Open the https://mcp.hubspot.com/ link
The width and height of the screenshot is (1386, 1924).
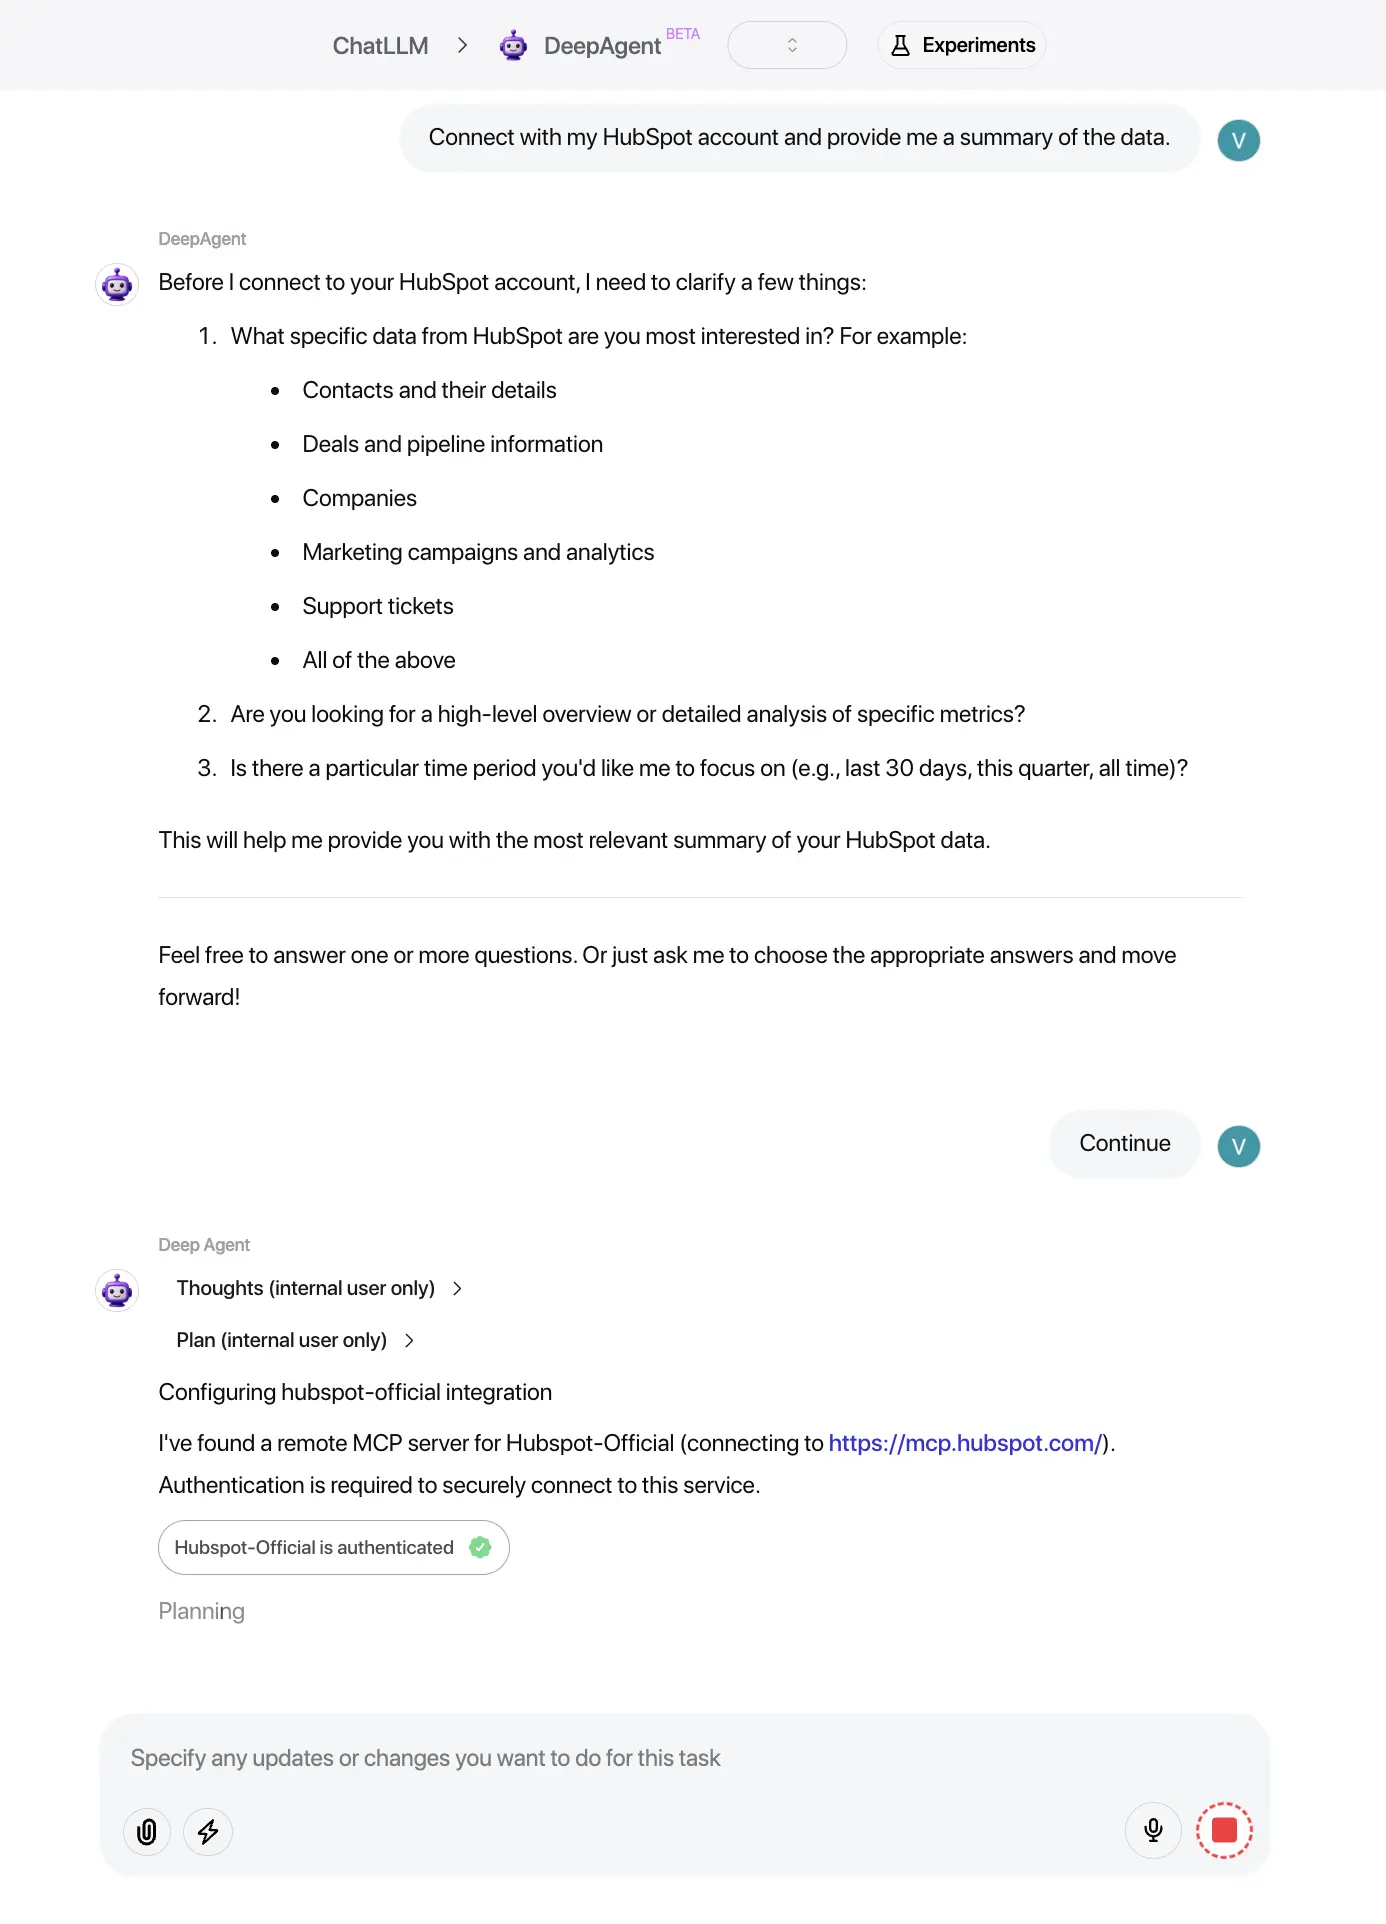[965, 1443]
